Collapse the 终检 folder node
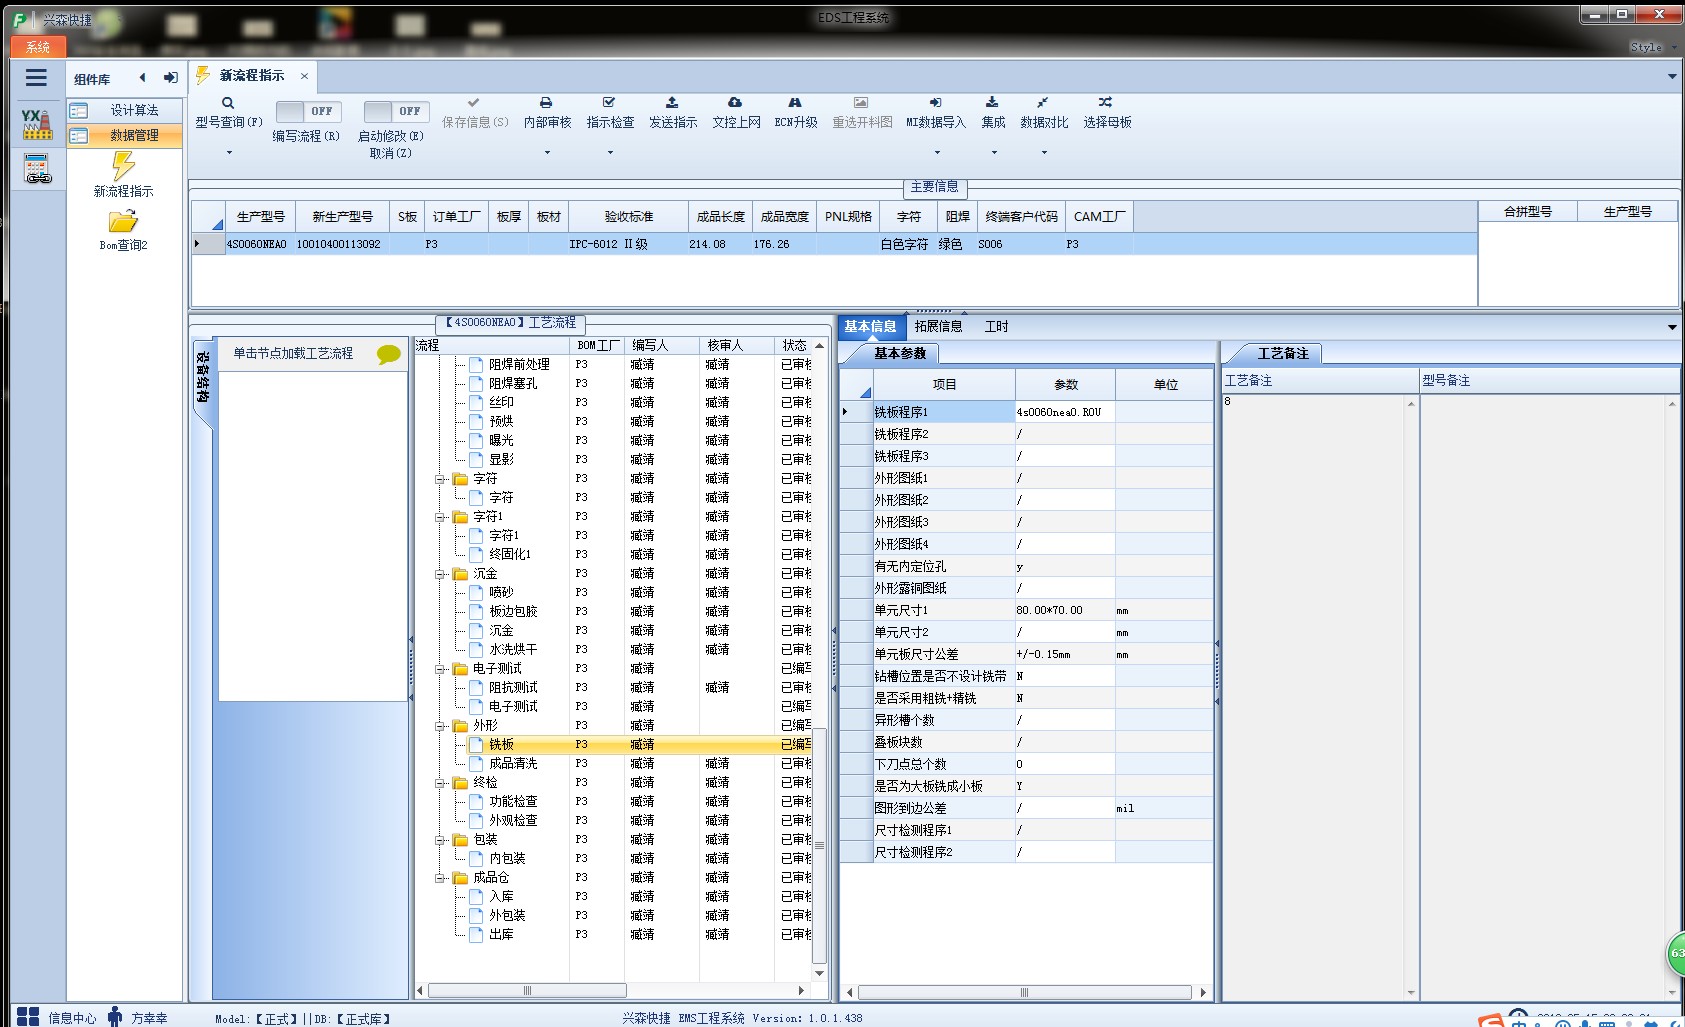Viewport: 1685px width, 1027px height. [x=440, y=783]
